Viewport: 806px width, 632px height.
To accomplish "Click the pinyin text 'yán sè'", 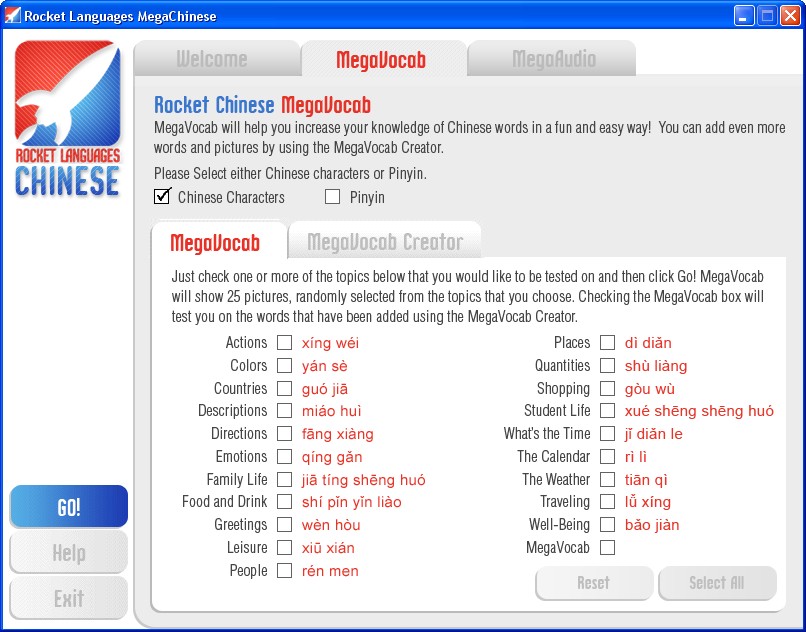I will pyautogui.click(x=325, y=366).
